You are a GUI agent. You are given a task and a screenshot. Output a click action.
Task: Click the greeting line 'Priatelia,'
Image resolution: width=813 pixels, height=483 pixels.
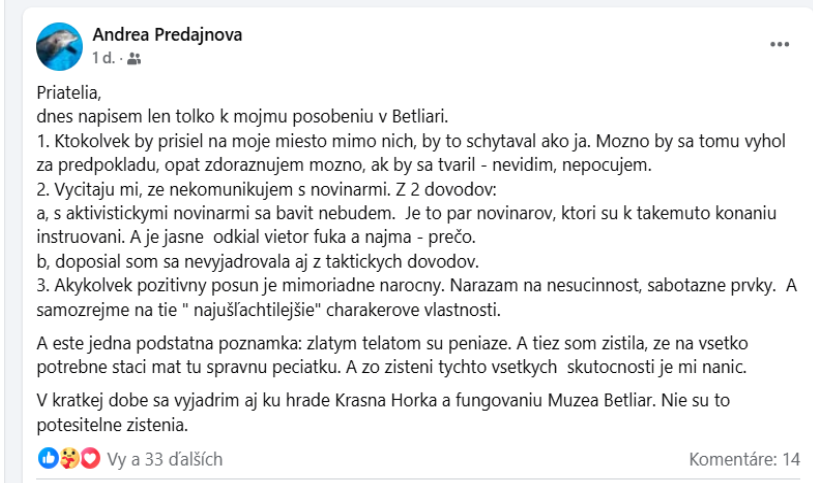coord(69,93)
